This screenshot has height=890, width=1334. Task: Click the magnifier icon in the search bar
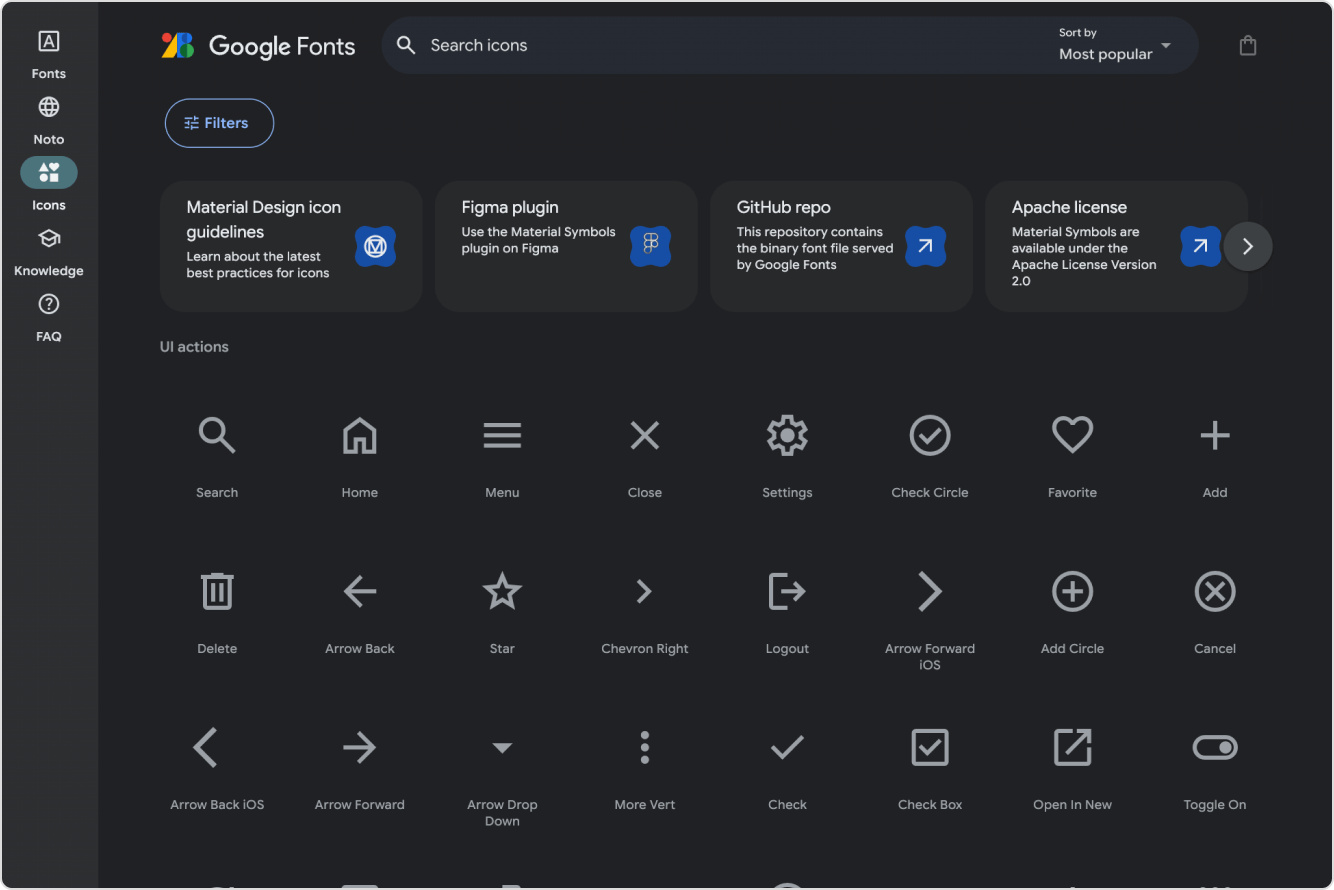405,45
